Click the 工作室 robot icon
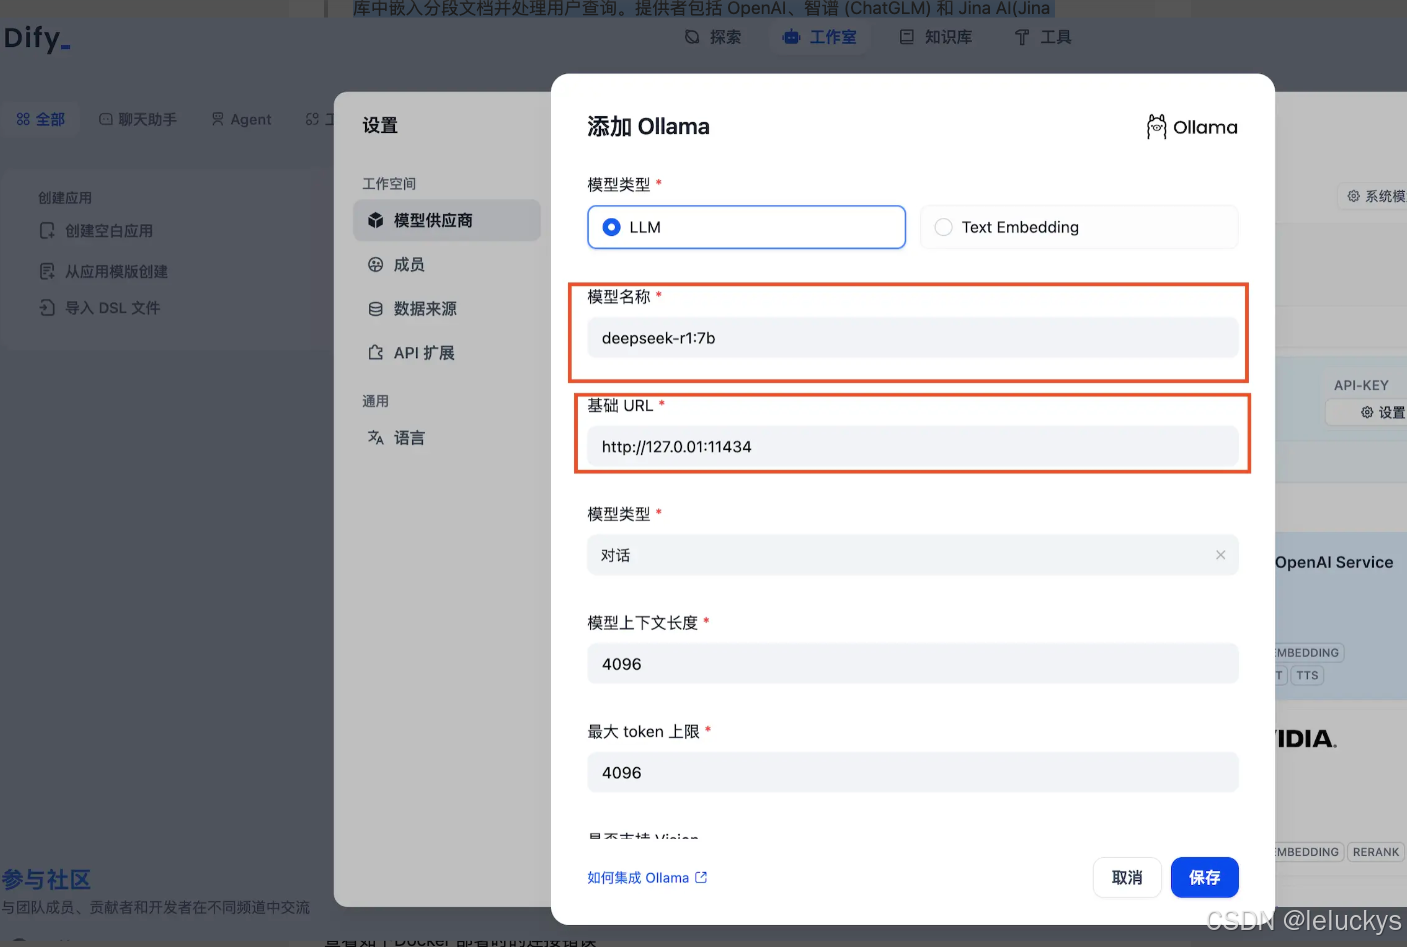This screenshot has width=1407, height=947. [792, 37]
